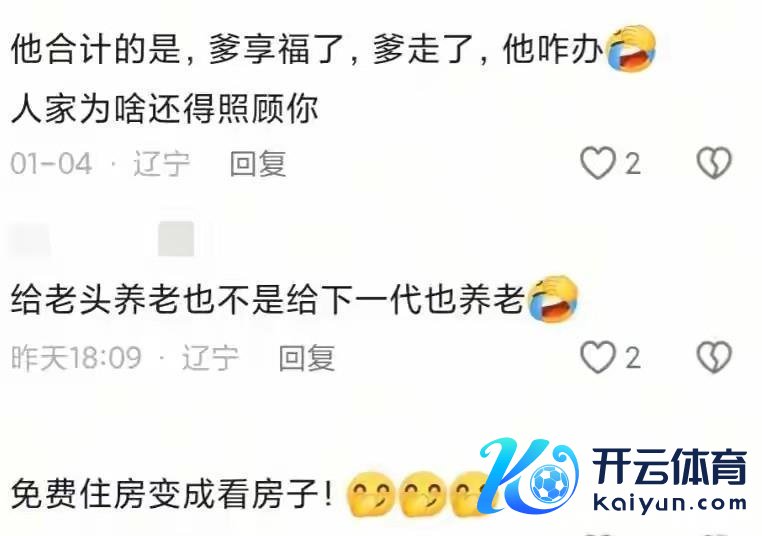Dislike the 昨天18:09 comment
Image resolution: width=762 pixels, height=536 pixels.
(x=714, y=357)
